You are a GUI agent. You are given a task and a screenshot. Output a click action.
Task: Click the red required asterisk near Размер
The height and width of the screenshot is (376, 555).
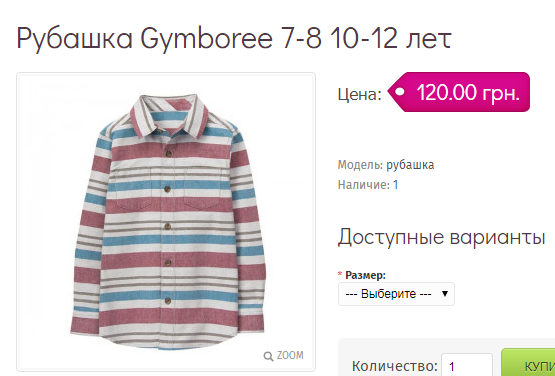point(340,274)
